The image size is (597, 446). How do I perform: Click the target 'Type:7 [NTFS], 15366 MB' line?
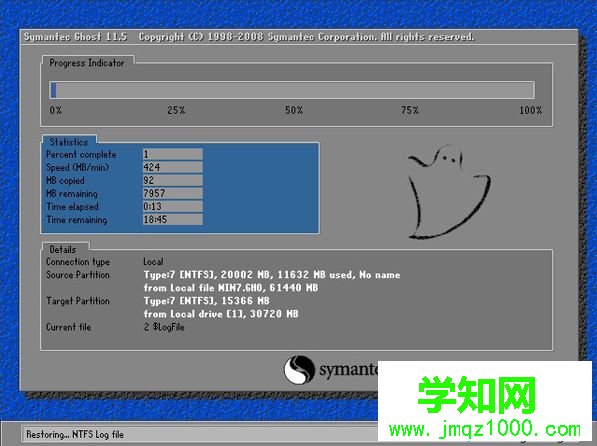[x=206, y=301]
